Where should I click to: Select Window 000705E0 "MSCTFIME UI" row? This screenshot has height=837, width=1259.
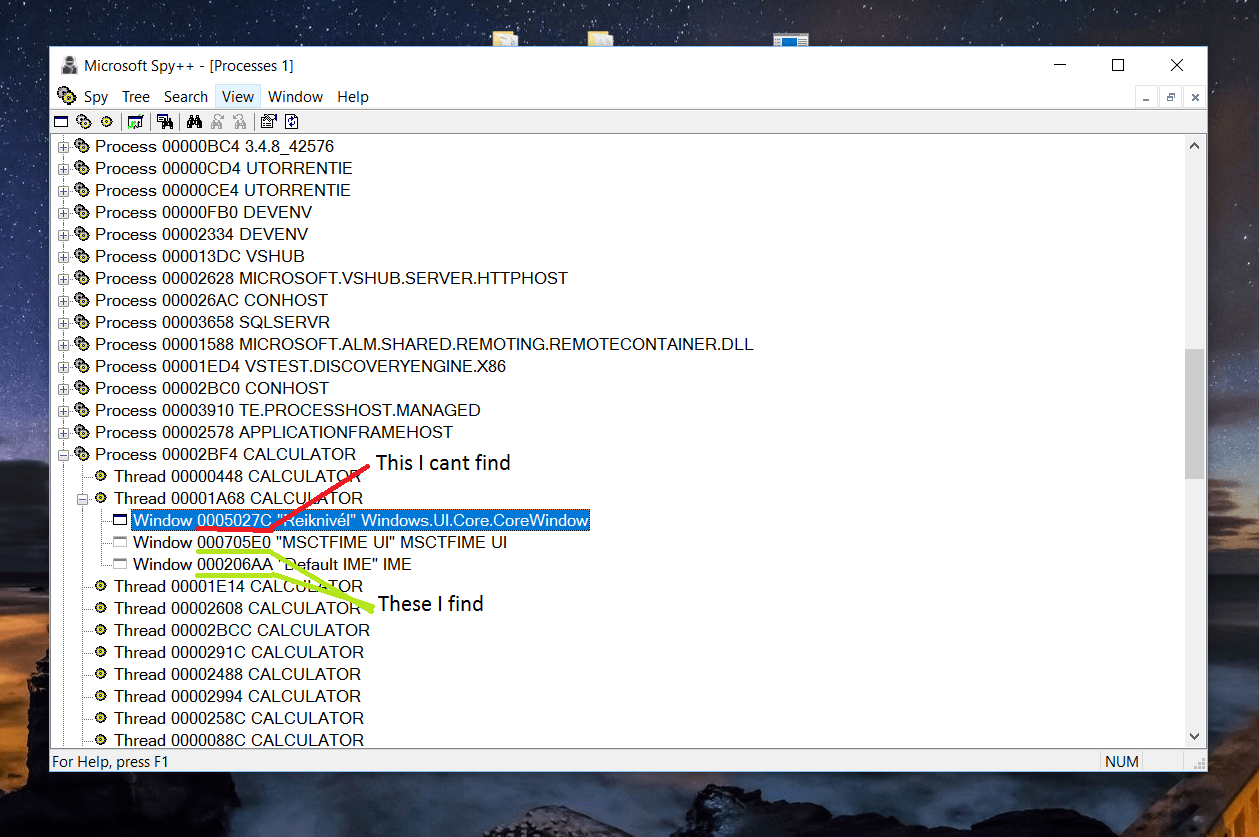[320, 542]
